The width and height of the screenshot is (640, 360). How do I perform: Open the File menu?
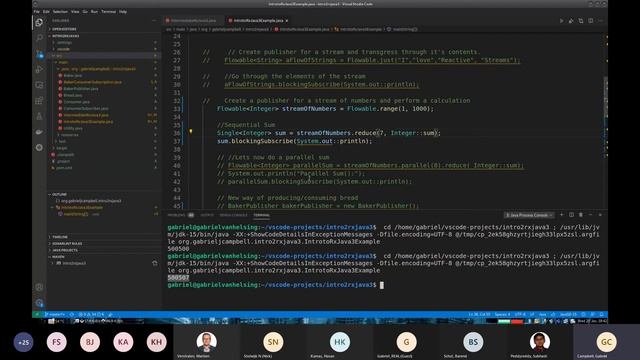[37, 12]
